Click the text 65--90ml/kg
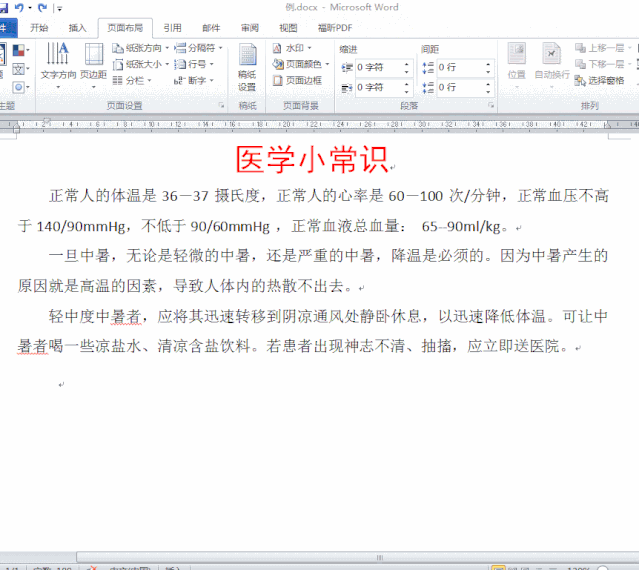The image size is (639, 570). tap(461, 226)
